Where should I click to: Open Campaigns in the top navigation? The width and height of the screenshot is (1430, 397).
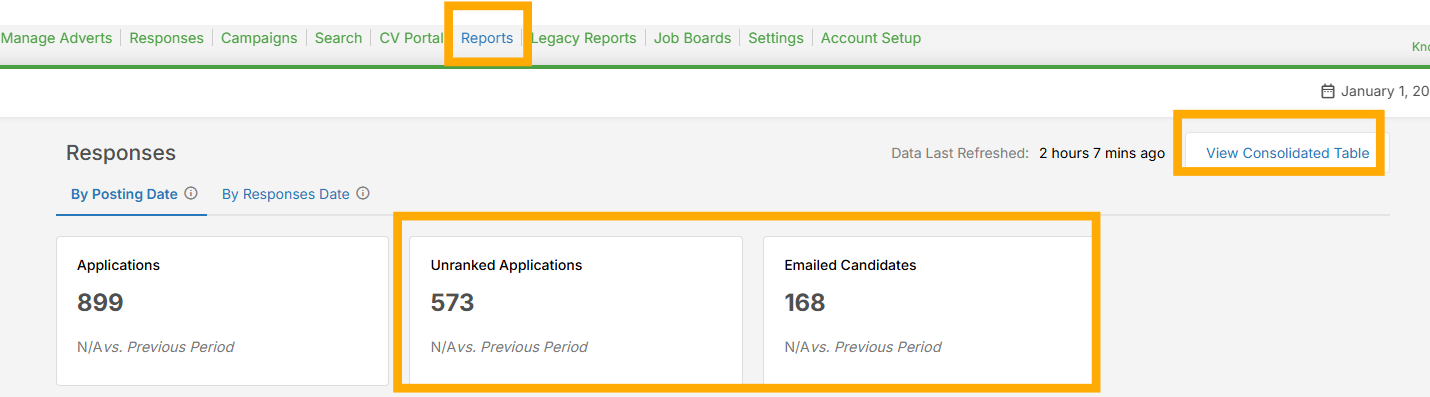tap(259, 38)
